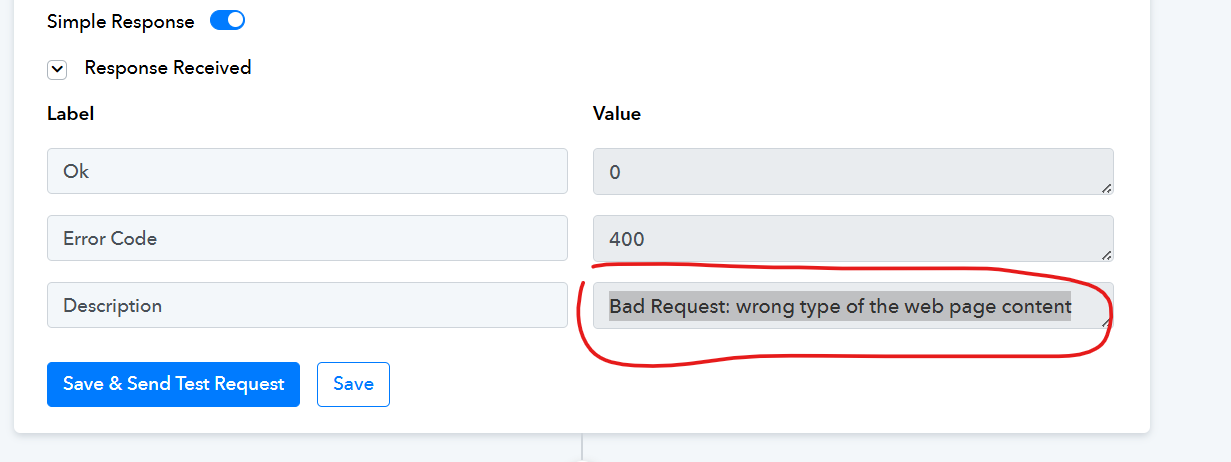Image resolution: width=1231 pixels, height=462 pixels.
Task: Click the workflow connector line below the card
Action: (582, 447)
